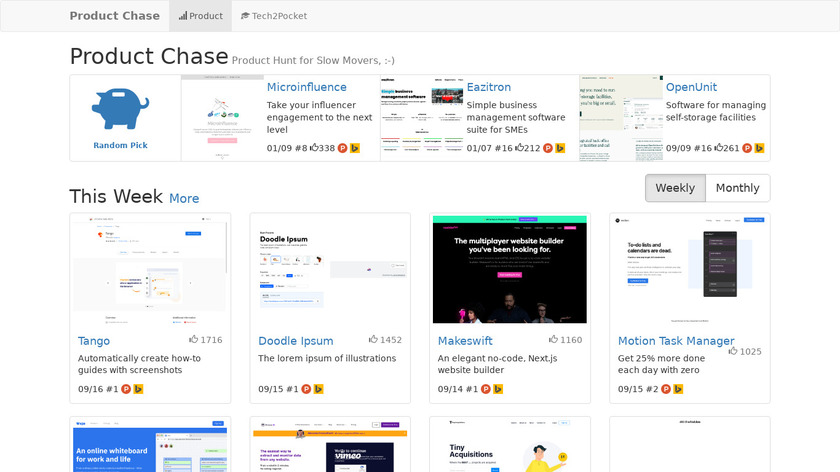Click the Product Chase brand link
The width and height of the screenshot is (840, 472).
coord(114,16)
